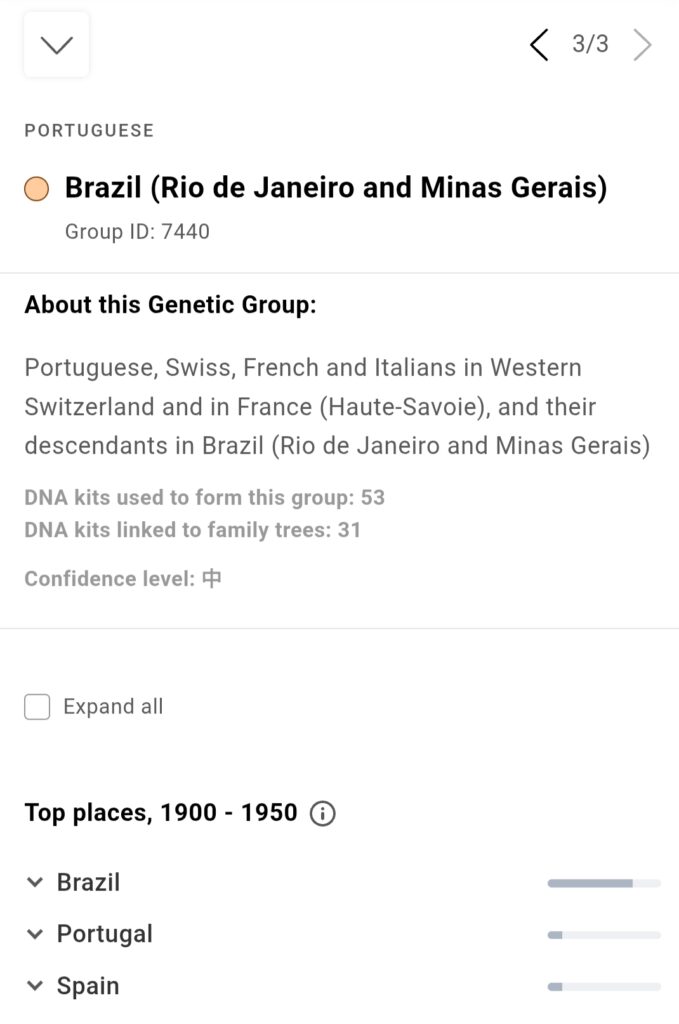Click the PORTUGUESE category label

(89, 131)
